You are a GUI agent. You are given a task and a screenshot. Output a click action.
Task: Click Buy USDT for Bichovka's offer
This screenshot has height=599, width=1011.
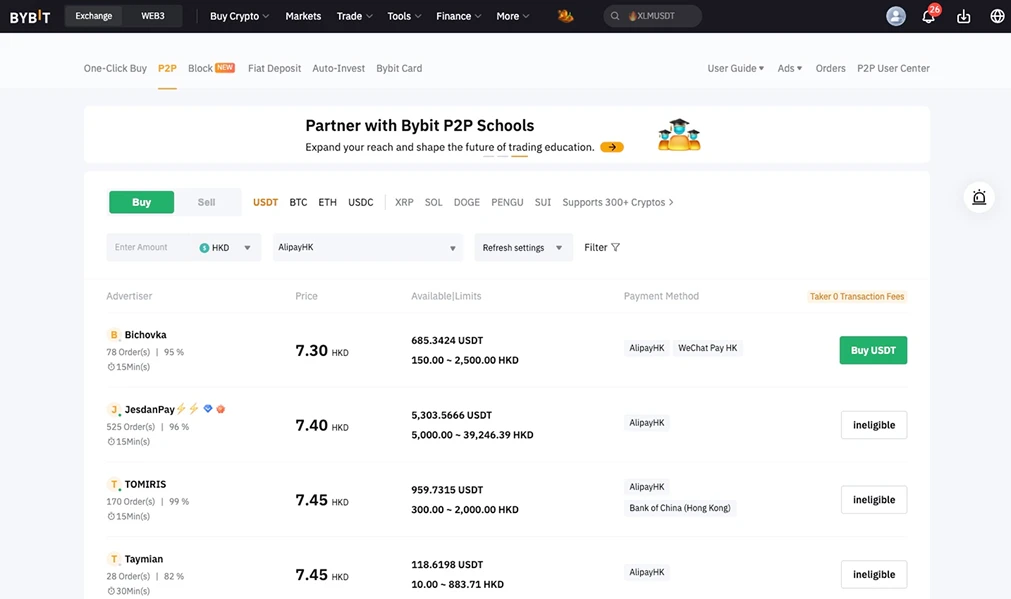coord(873,350)
